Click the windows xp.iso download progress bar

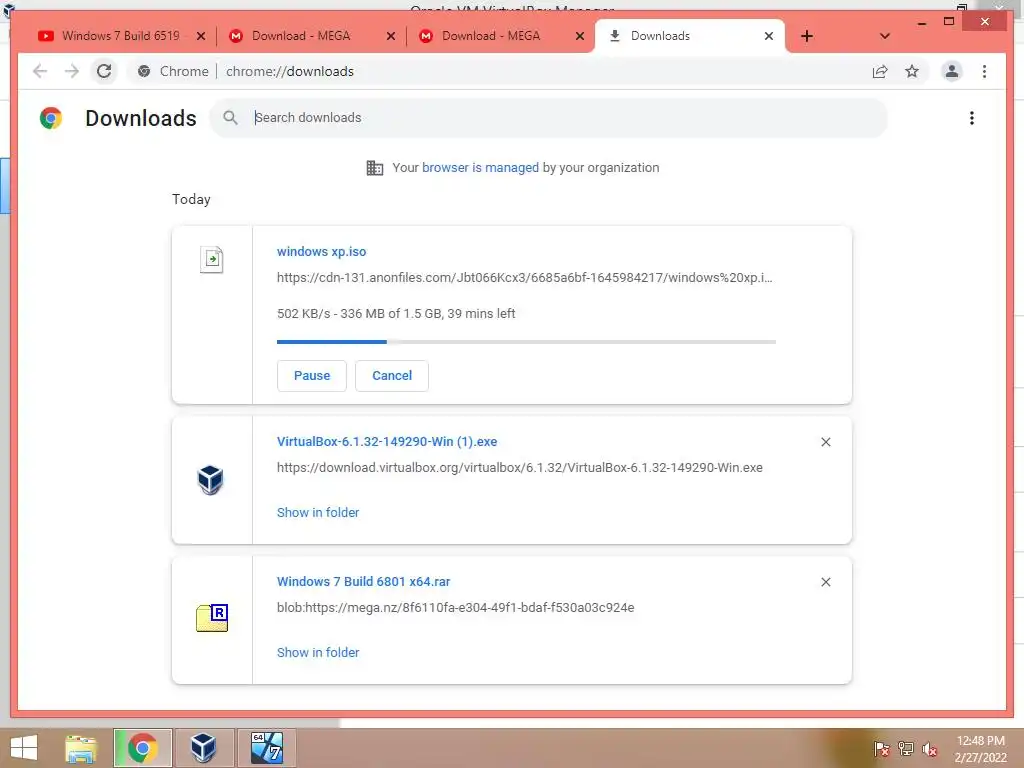tap(526, 342)
